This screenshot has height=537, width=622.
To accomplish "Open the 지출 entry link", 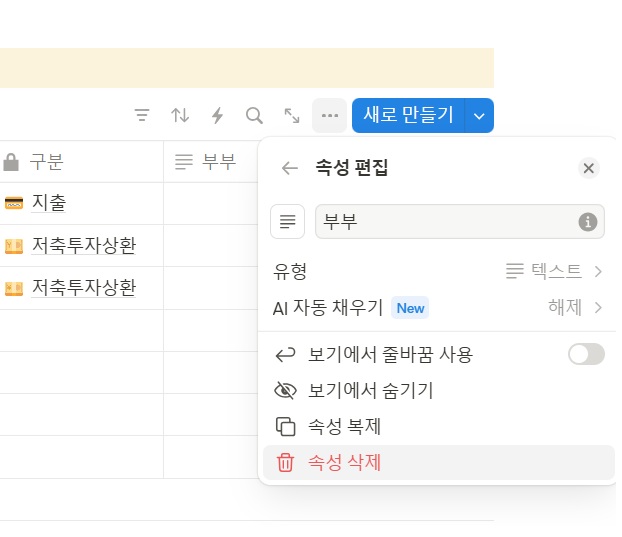I will click(49, 203).
